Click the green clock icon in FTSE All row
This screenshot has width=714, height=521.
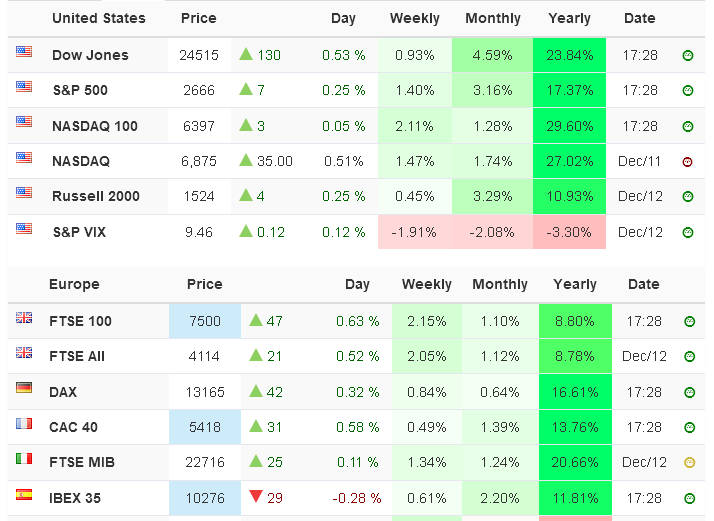click(689, 356)
